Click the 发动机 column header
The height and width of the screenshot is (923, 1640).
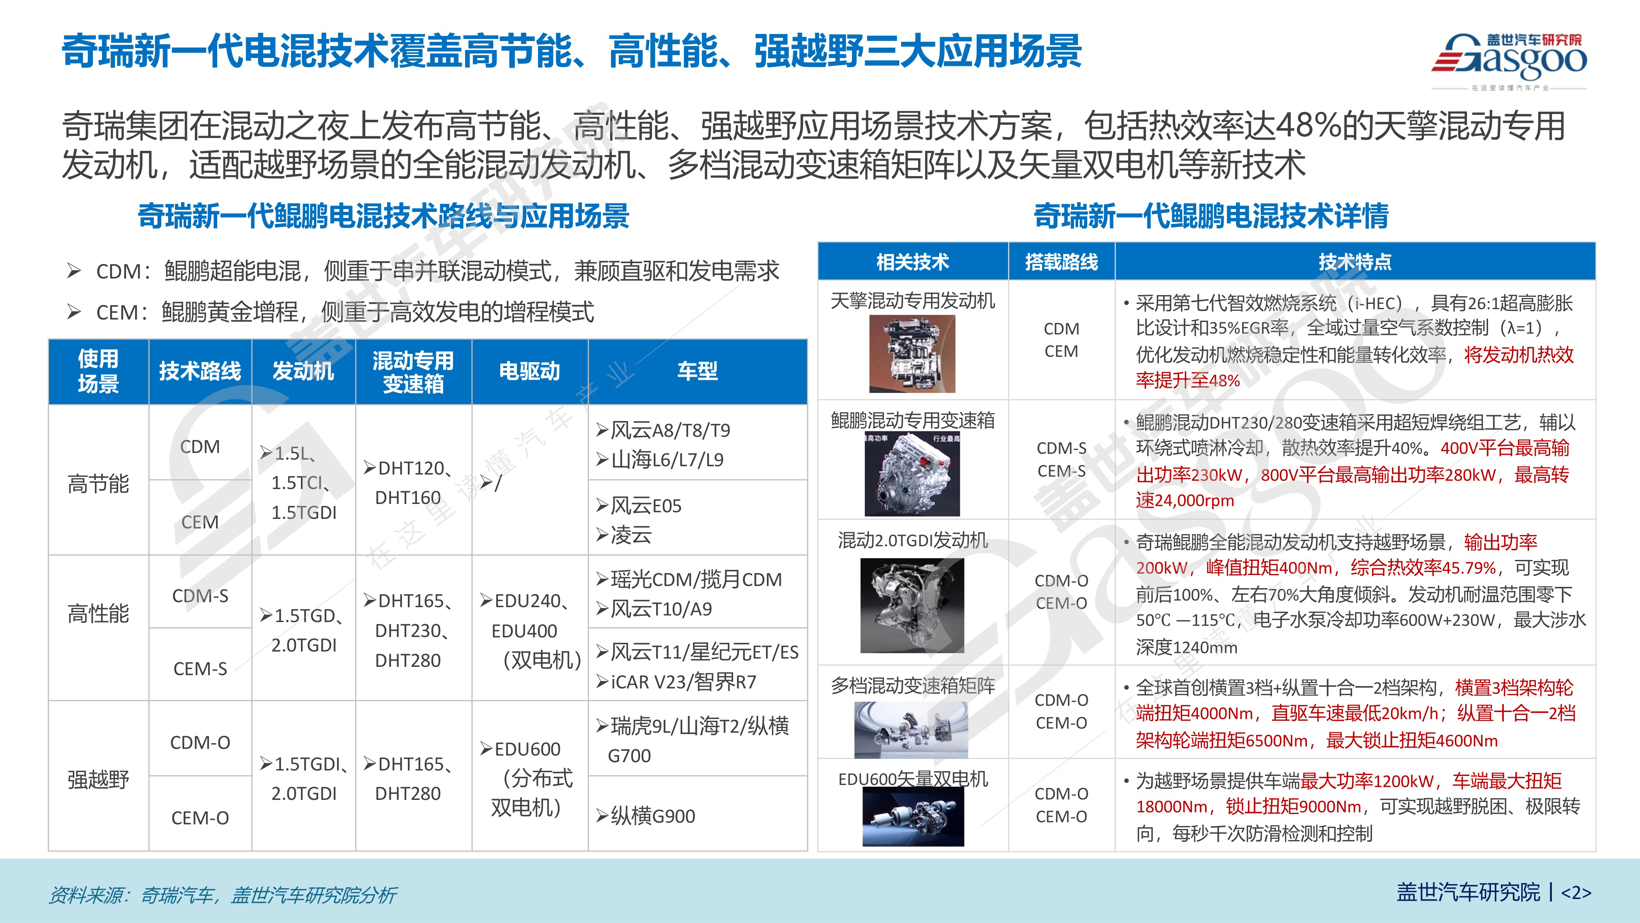303,372
